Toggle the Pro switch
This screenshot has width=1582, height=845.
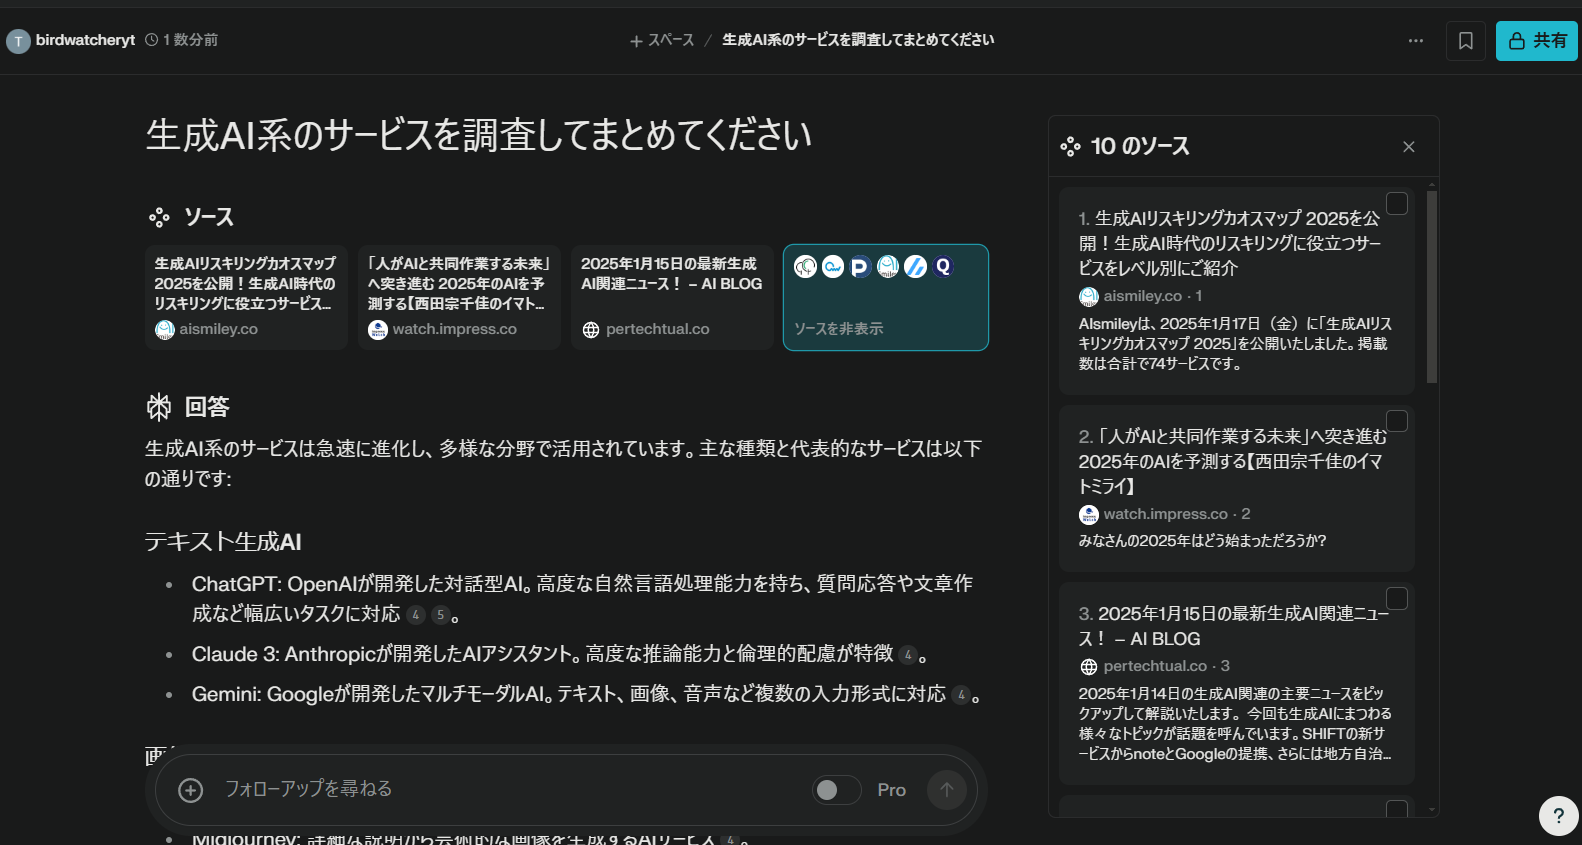coord(837,790)
